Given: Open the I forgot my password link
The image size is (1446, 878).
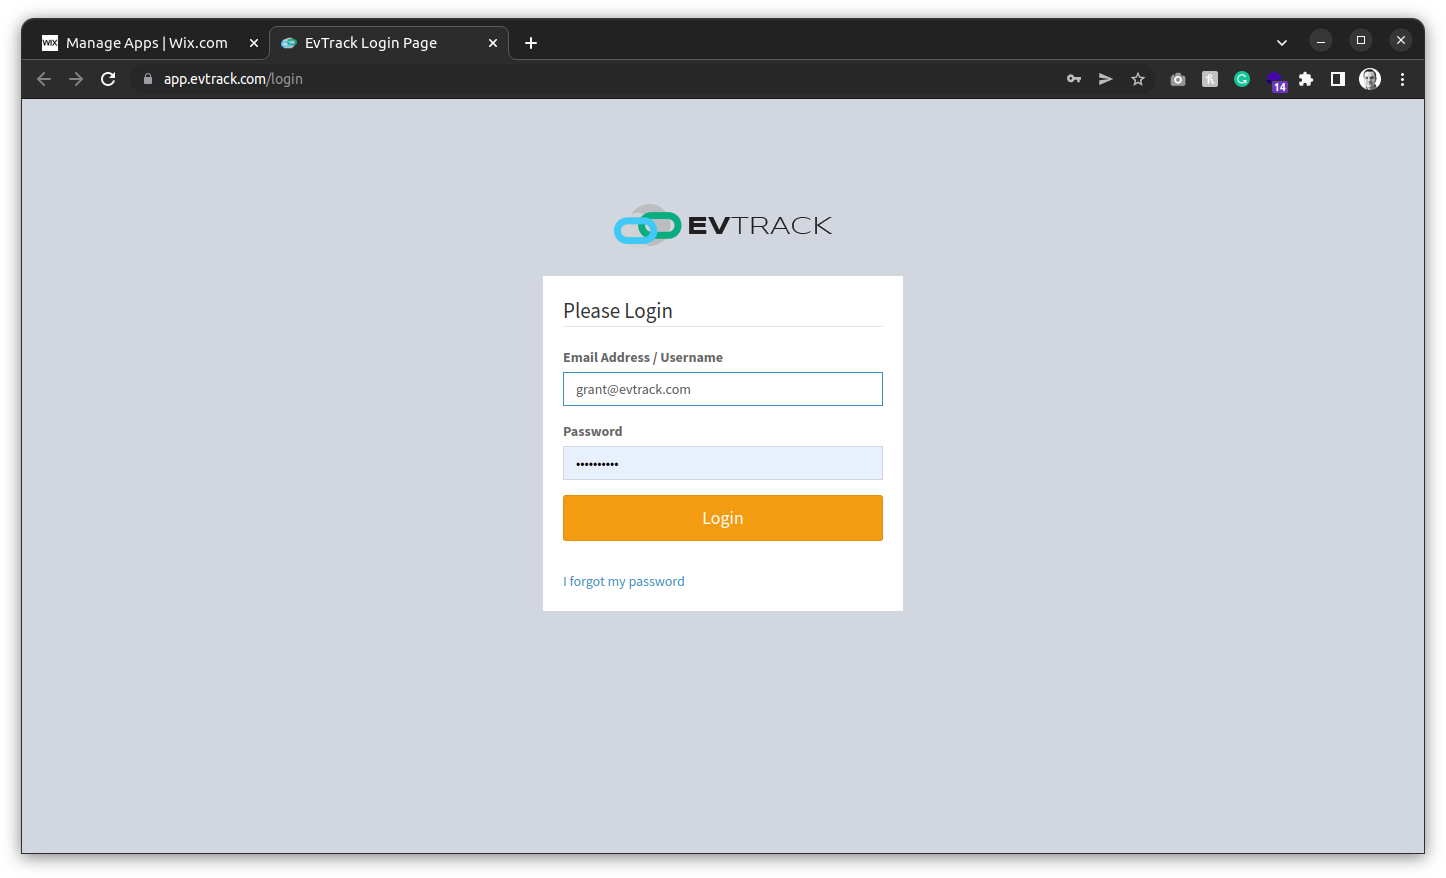Looking at the screenshot, I should tap(624, 581).
